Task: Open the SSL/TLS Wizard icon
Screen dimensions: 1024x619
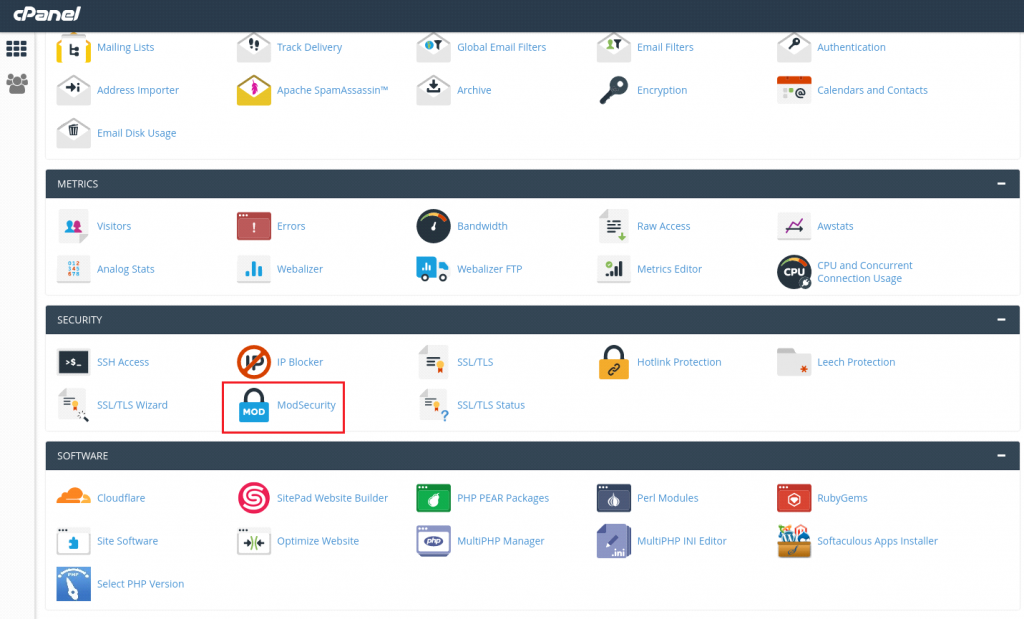Action: [x=73, y=405]
